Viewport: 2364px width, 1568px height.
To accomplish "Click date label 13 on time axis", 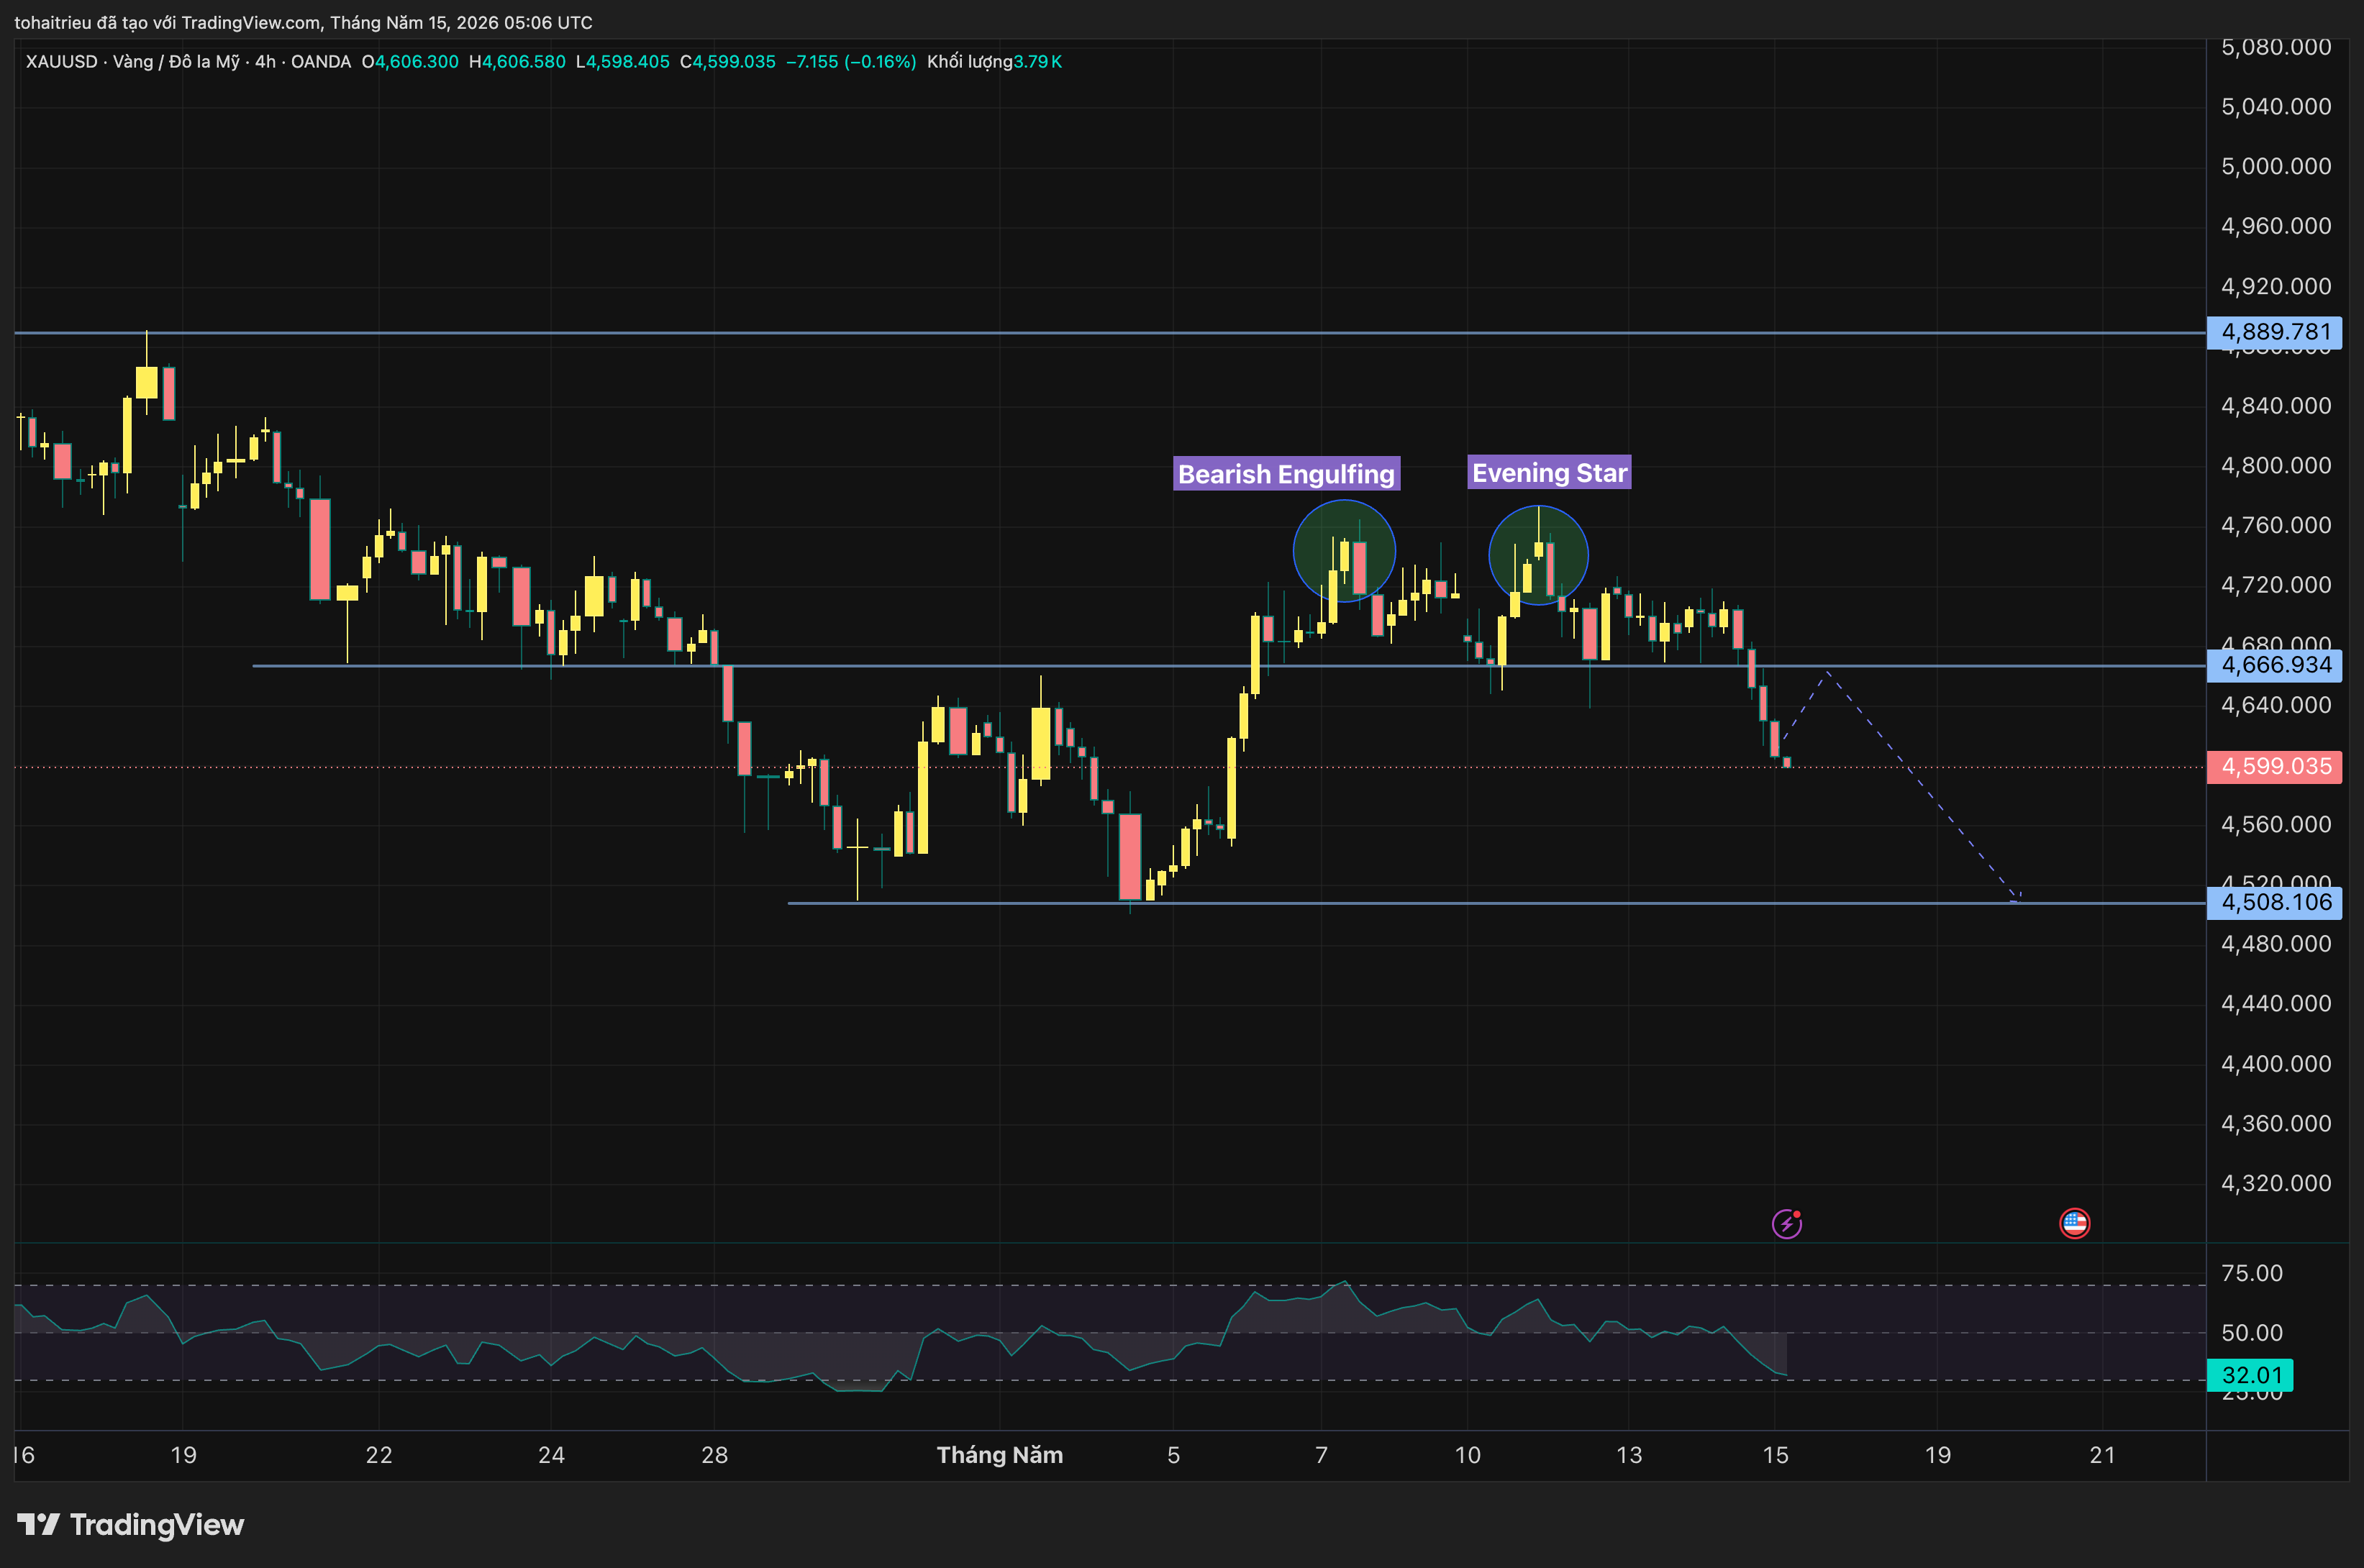I will pyautogui.click(x=1628, y=1455).
